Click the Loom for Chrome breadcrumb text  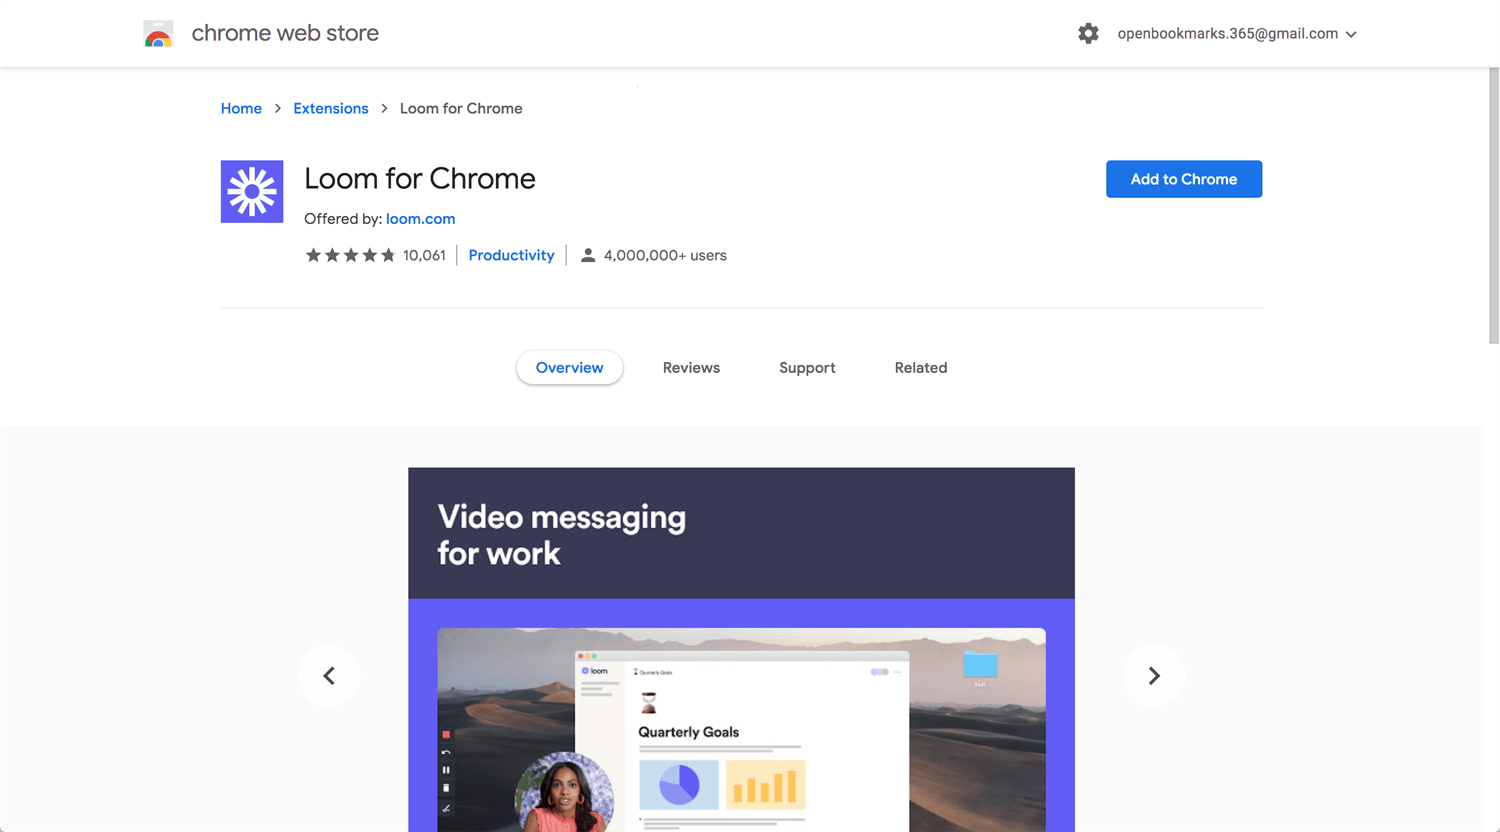pyautogui.click(x=461, y=108)
